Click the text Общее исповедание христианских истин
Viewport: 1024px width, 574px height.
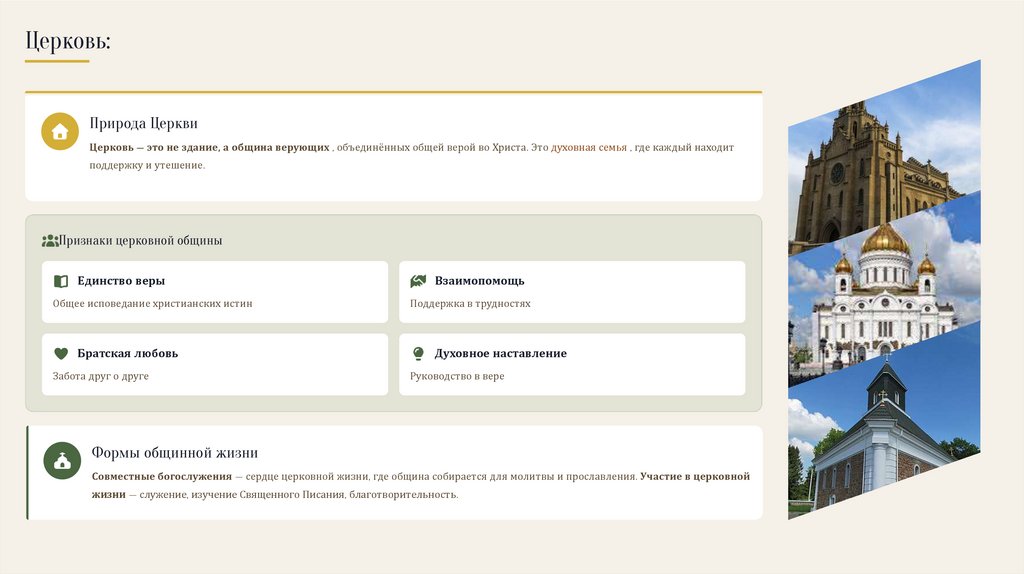click(x=152, y=304)
